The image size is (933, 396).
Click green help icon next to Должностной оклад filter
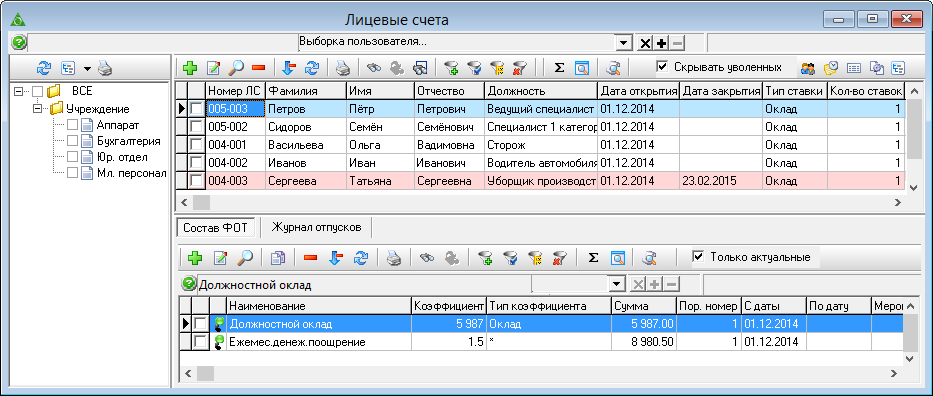click(189, 284)
